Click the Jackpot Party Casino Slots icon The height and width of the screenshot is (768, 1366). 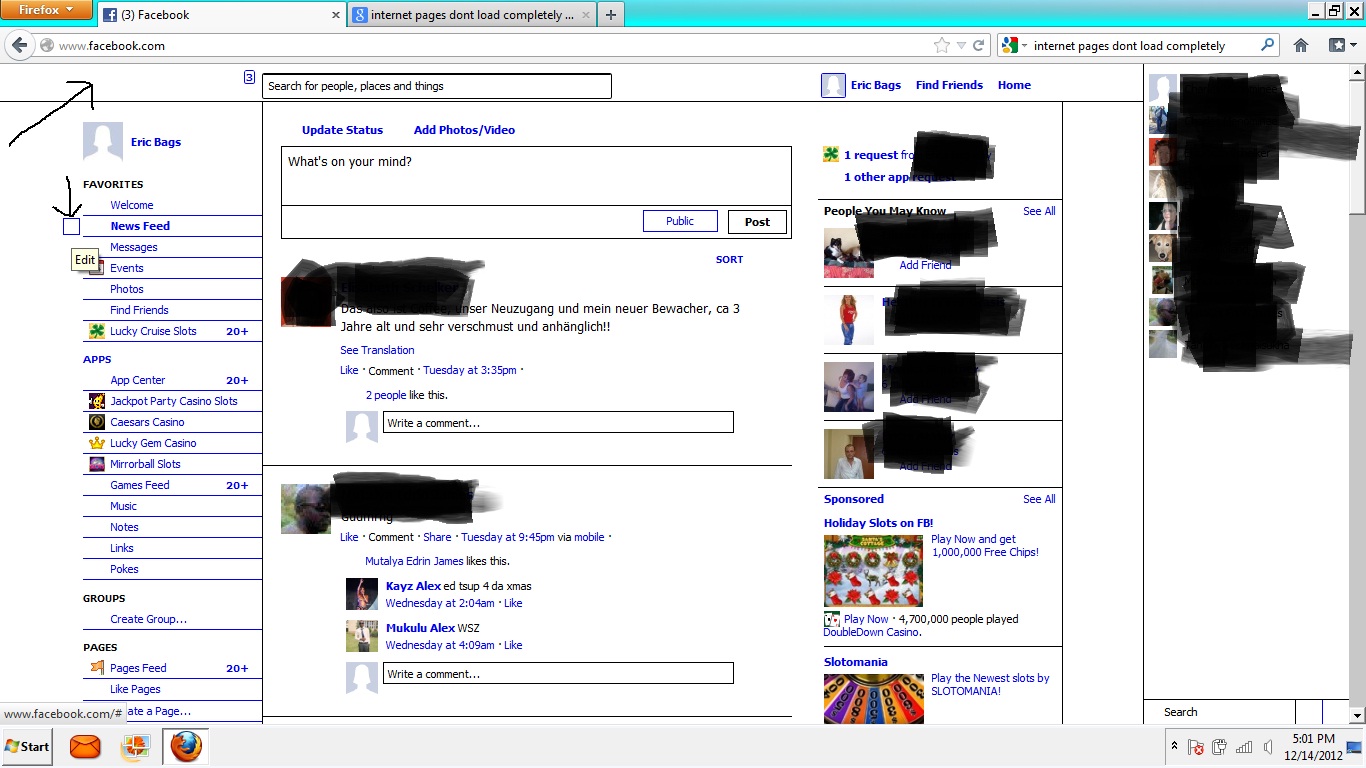[x=97, y=401]
